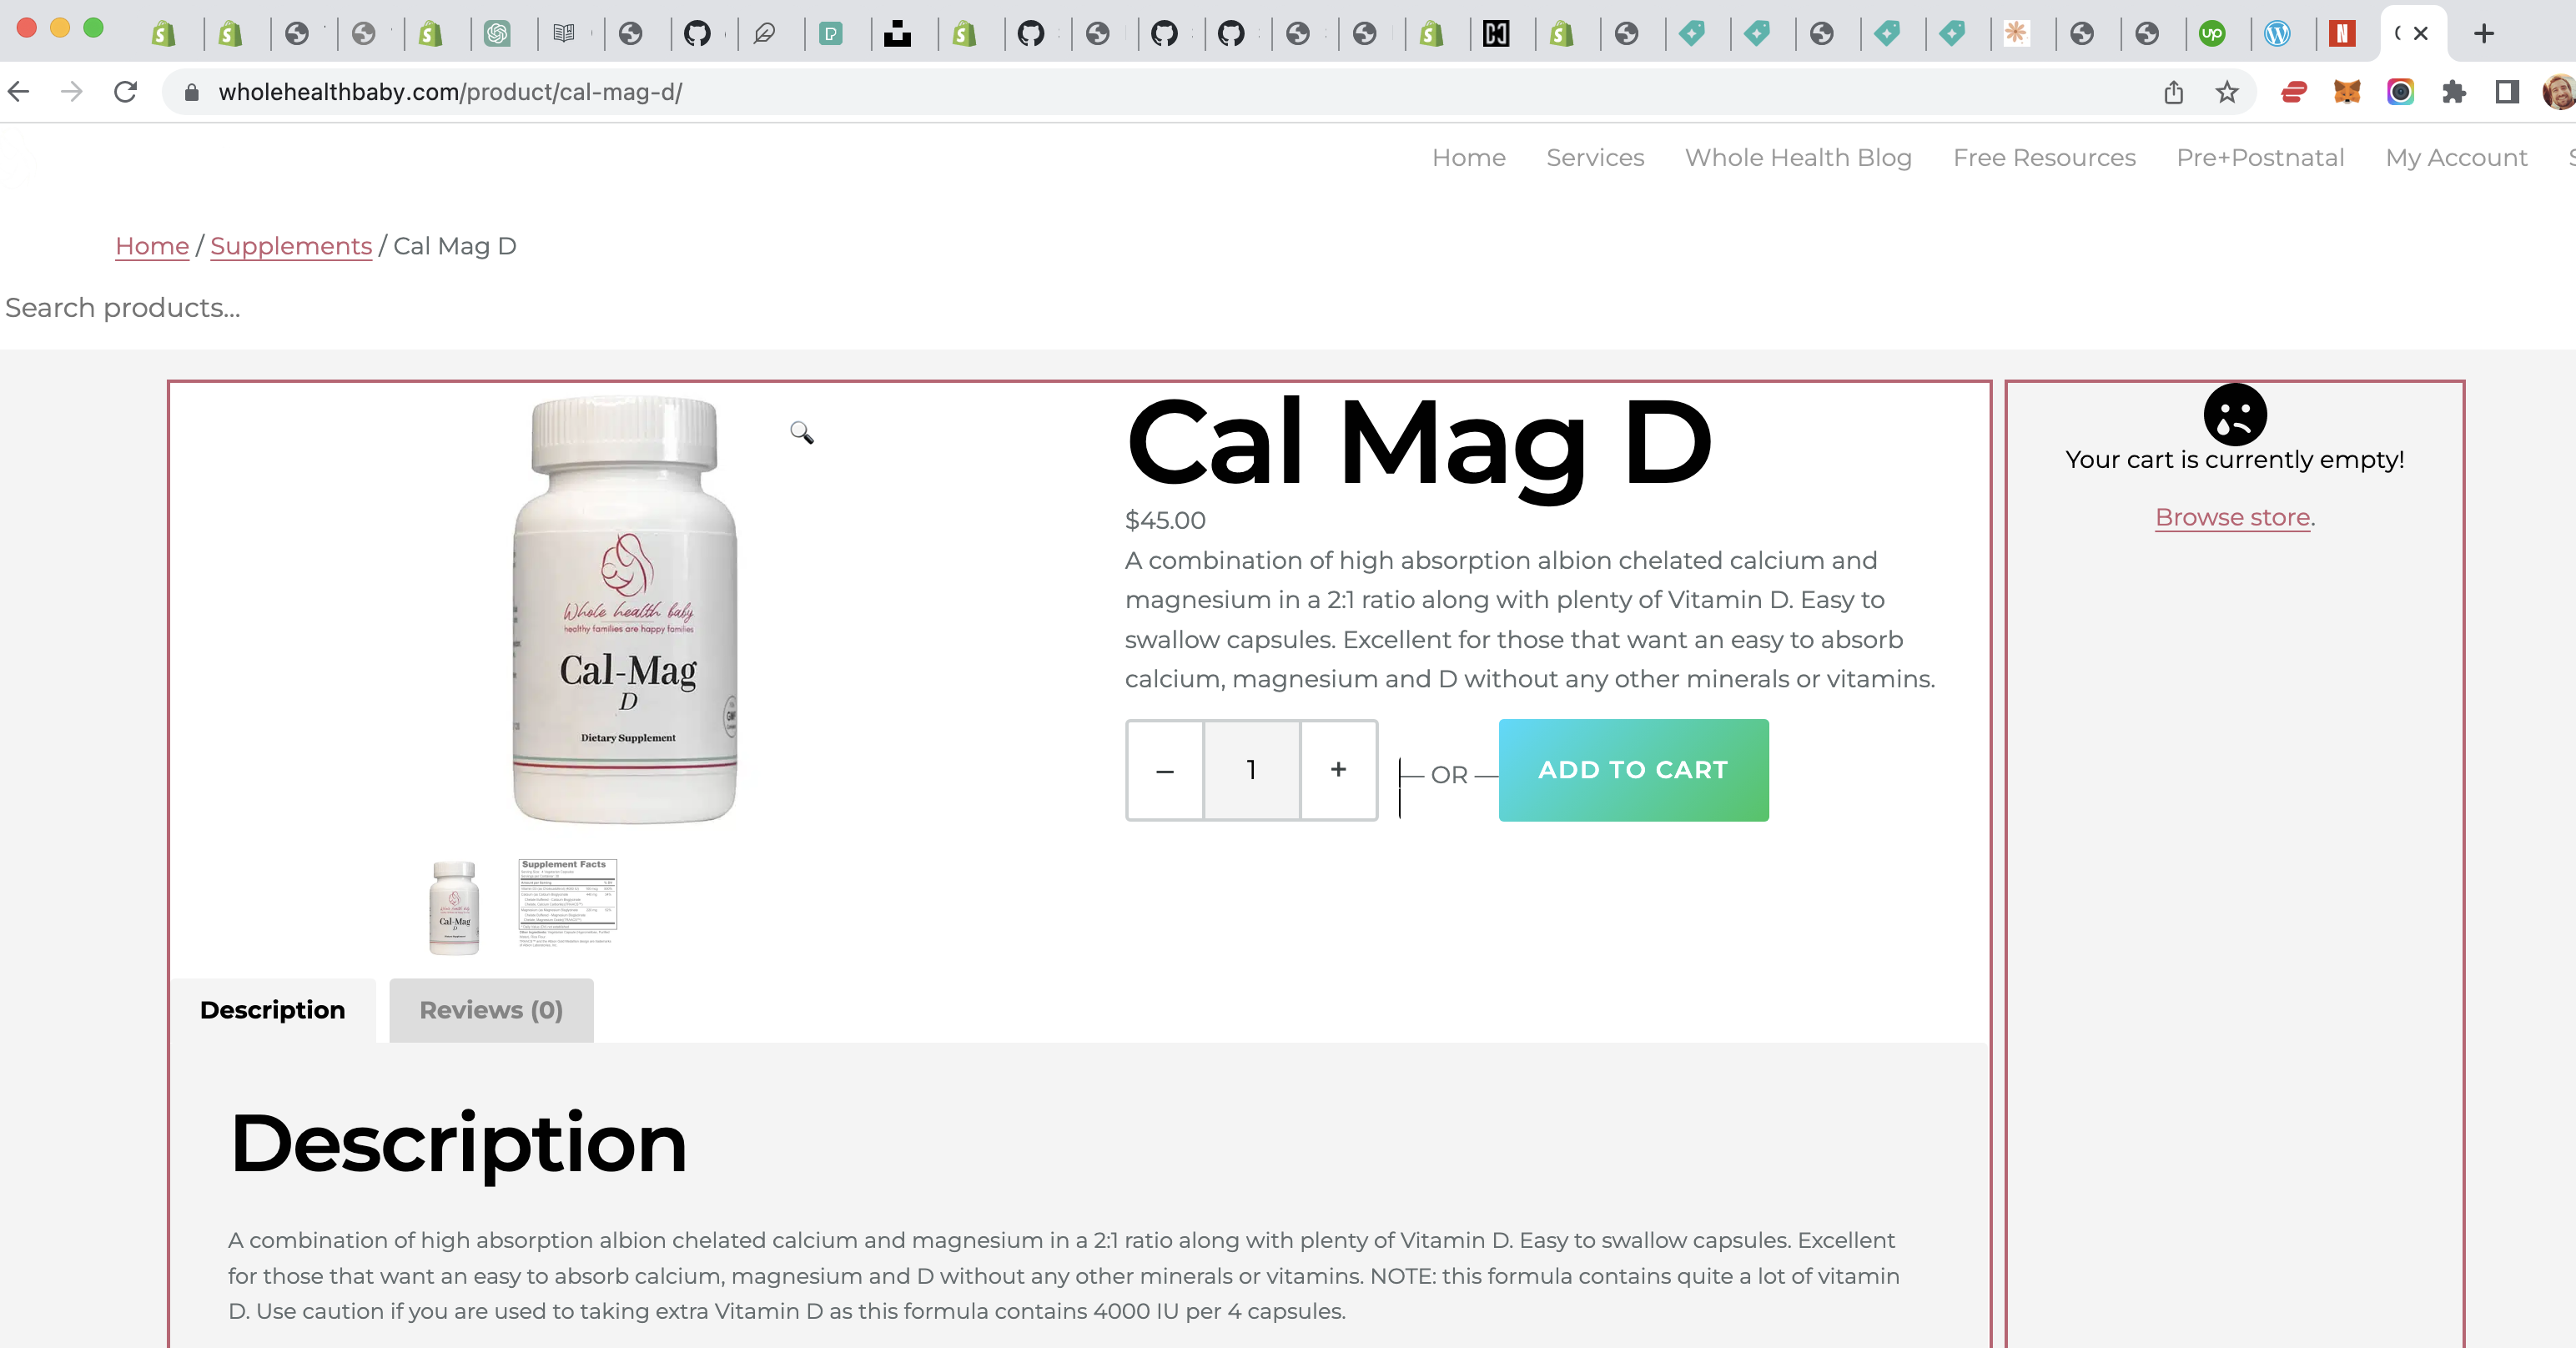Add Cal Mag D to cart
This screenshot has height=1348, width=2576.
point(1633,769)
